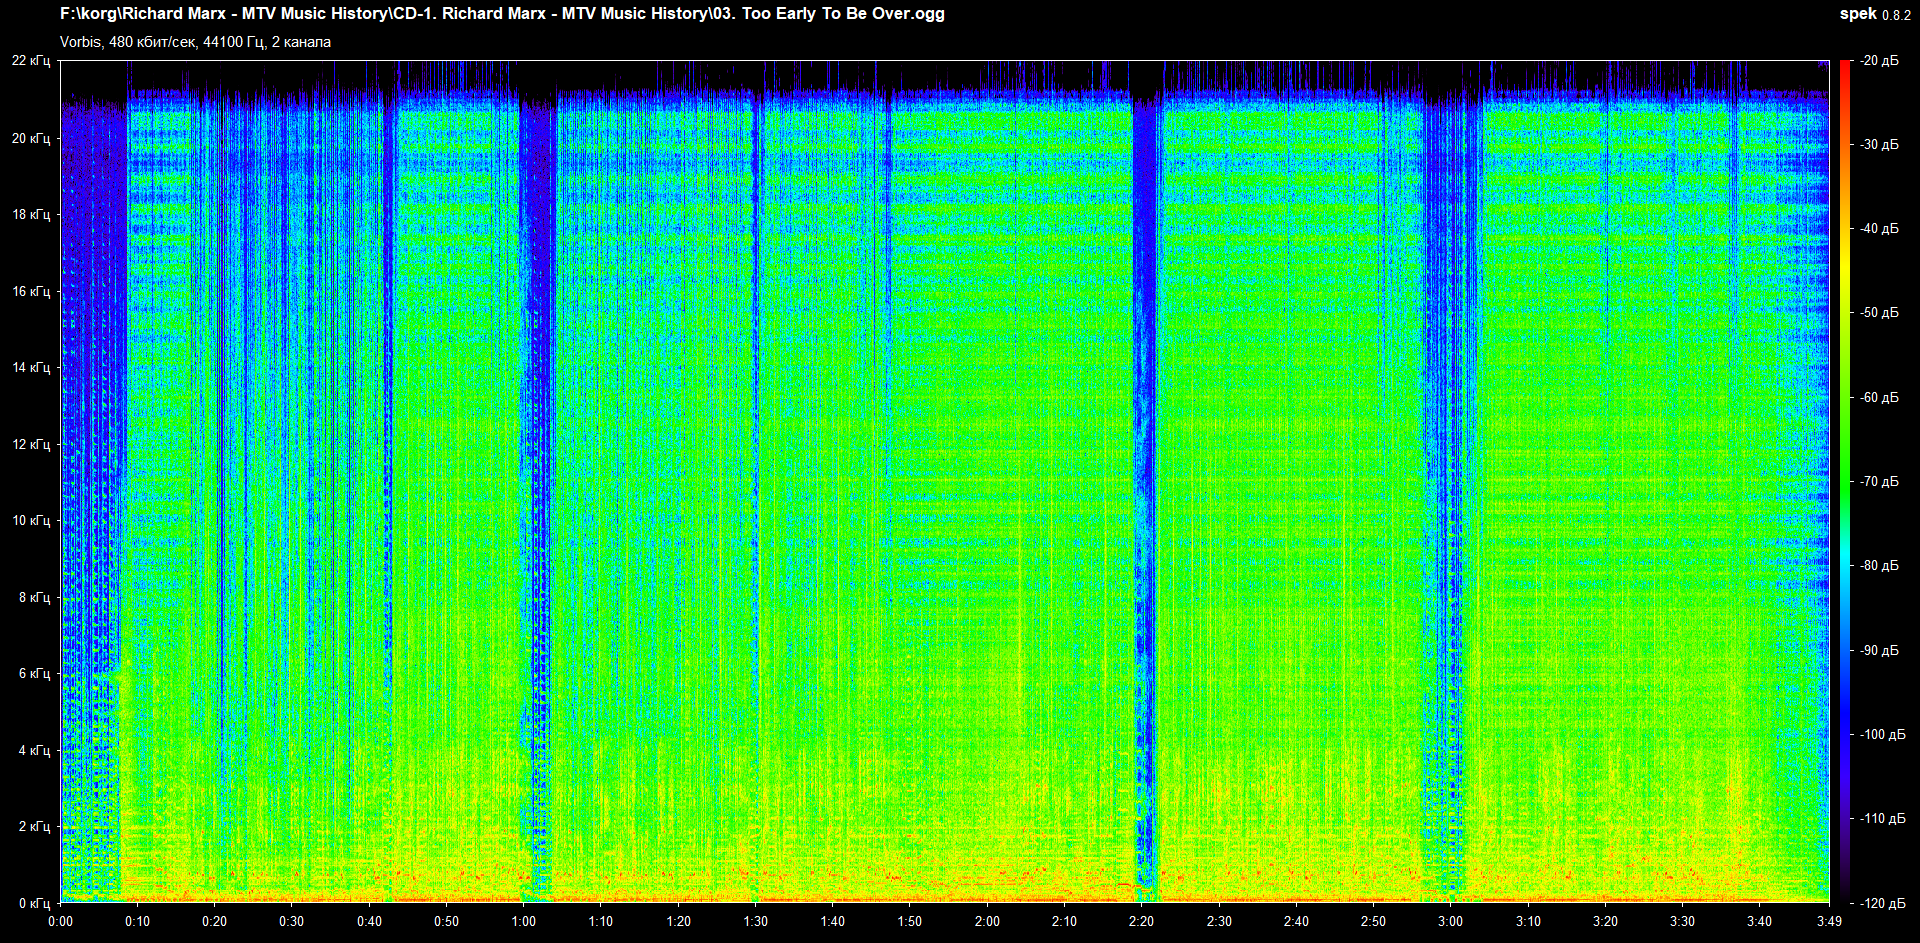Click the file path title text
The image size is (1920, 943).
point(502,14)
